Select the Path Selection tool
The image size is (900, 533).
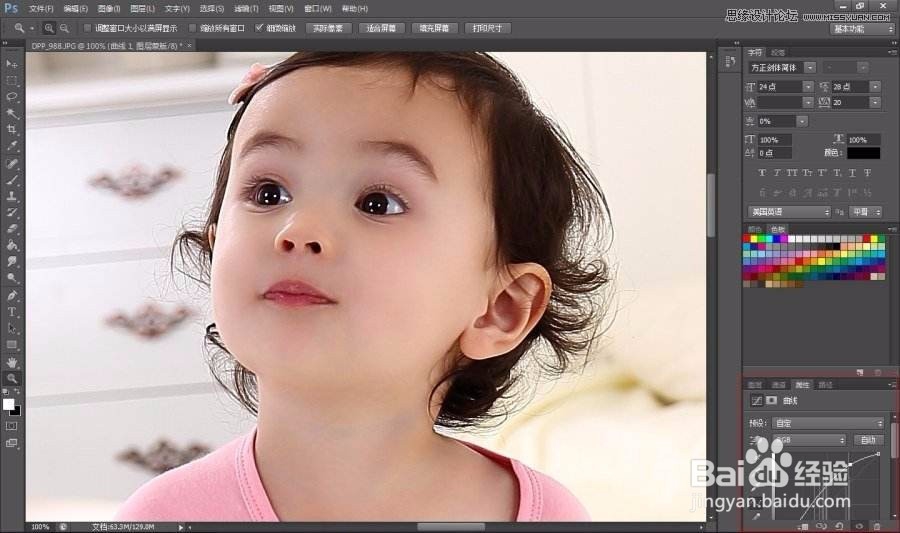point(11,329)
